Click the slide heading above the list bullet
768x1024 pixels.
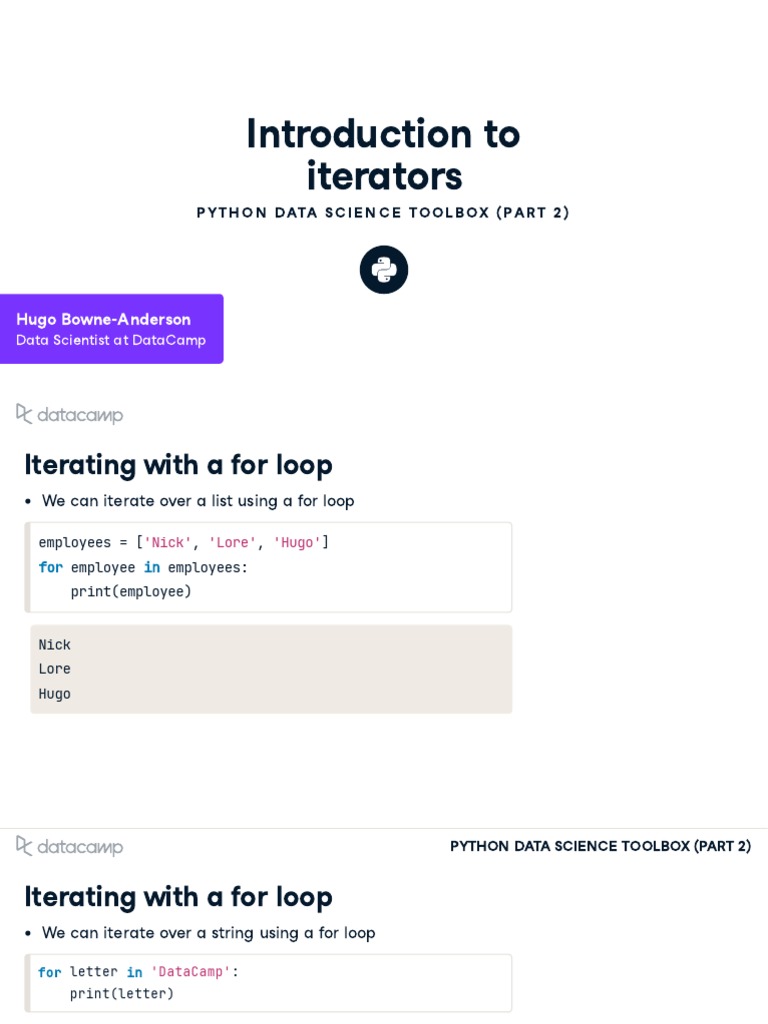(178, 465)
